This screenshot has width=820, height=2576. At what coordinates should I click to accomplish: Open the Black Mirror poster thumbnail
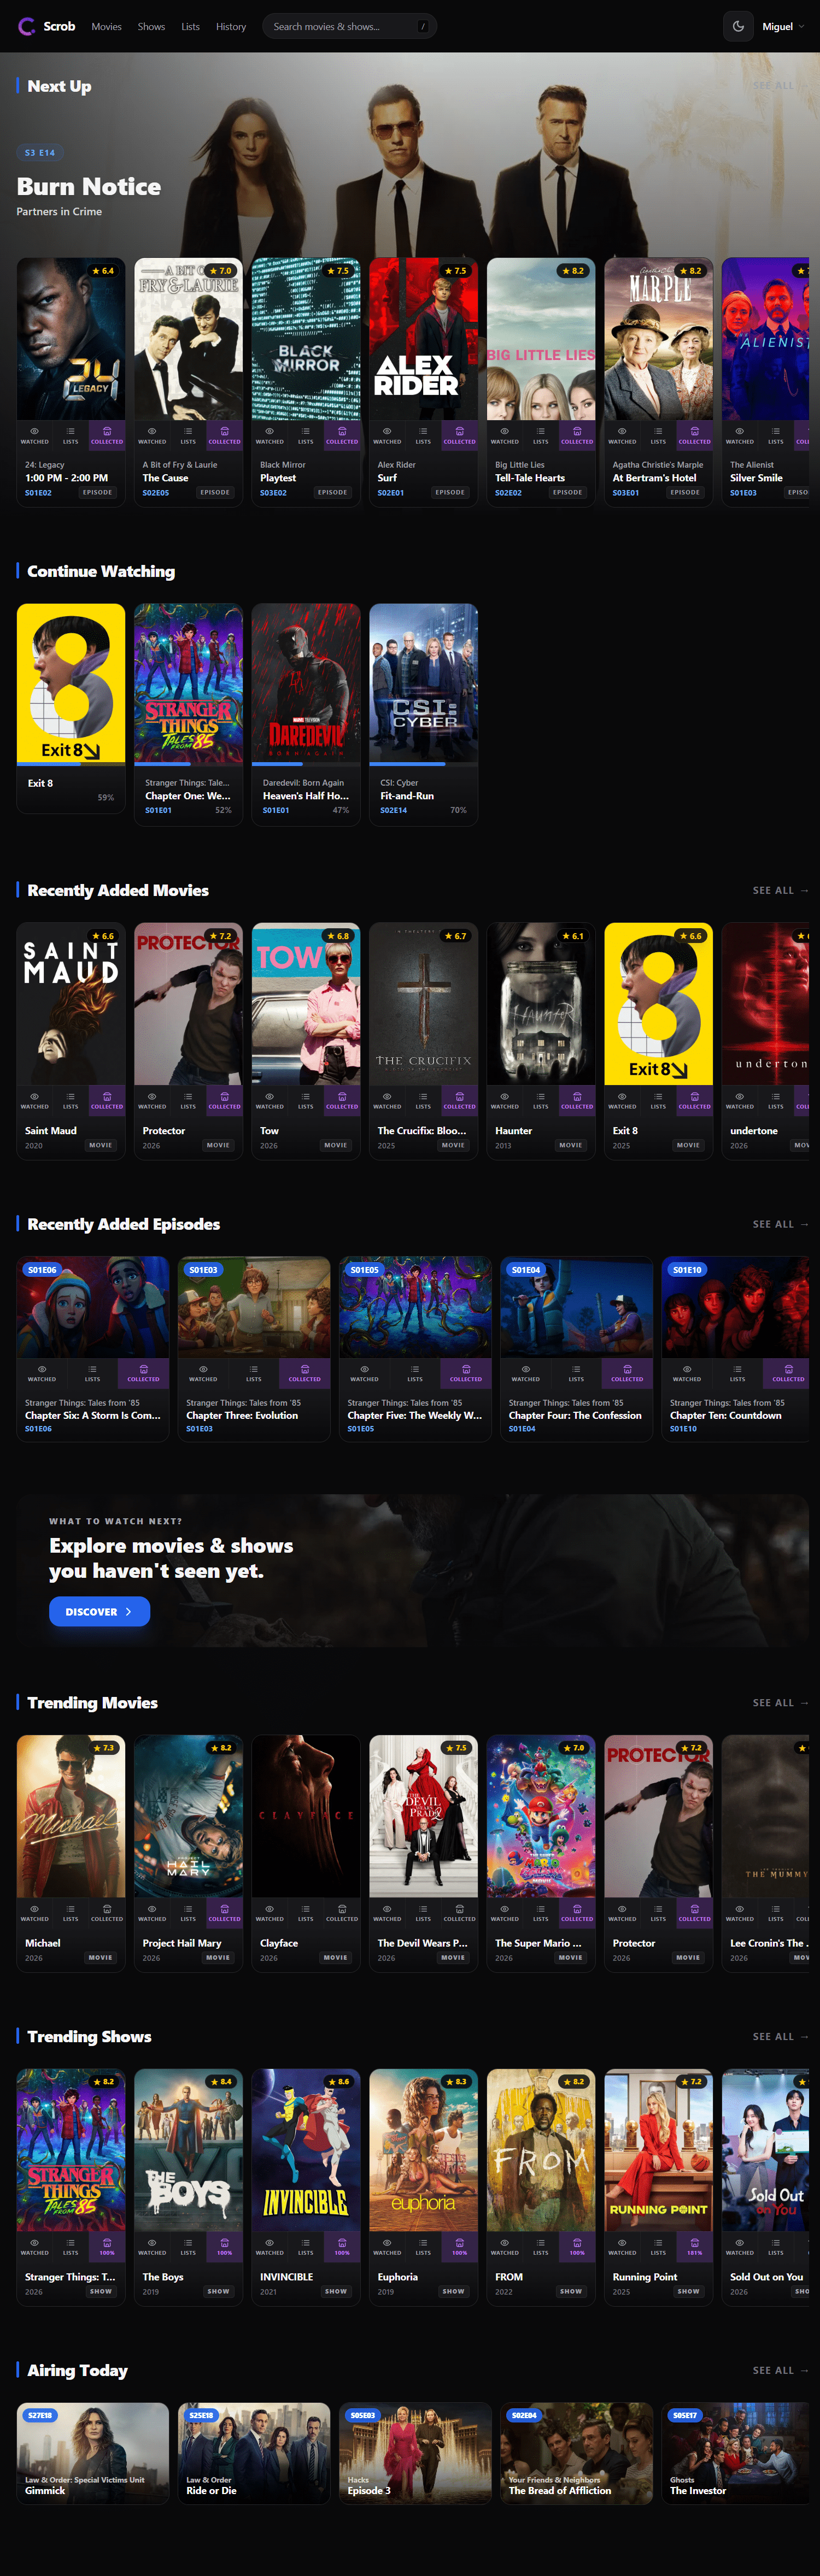click(306, 338)
